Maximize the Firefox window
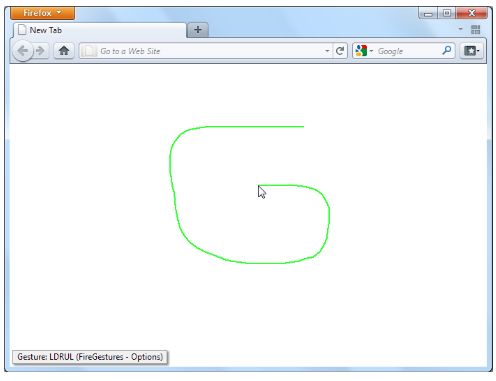Screen dimensions: 496x381 click(x=447, y=13)
